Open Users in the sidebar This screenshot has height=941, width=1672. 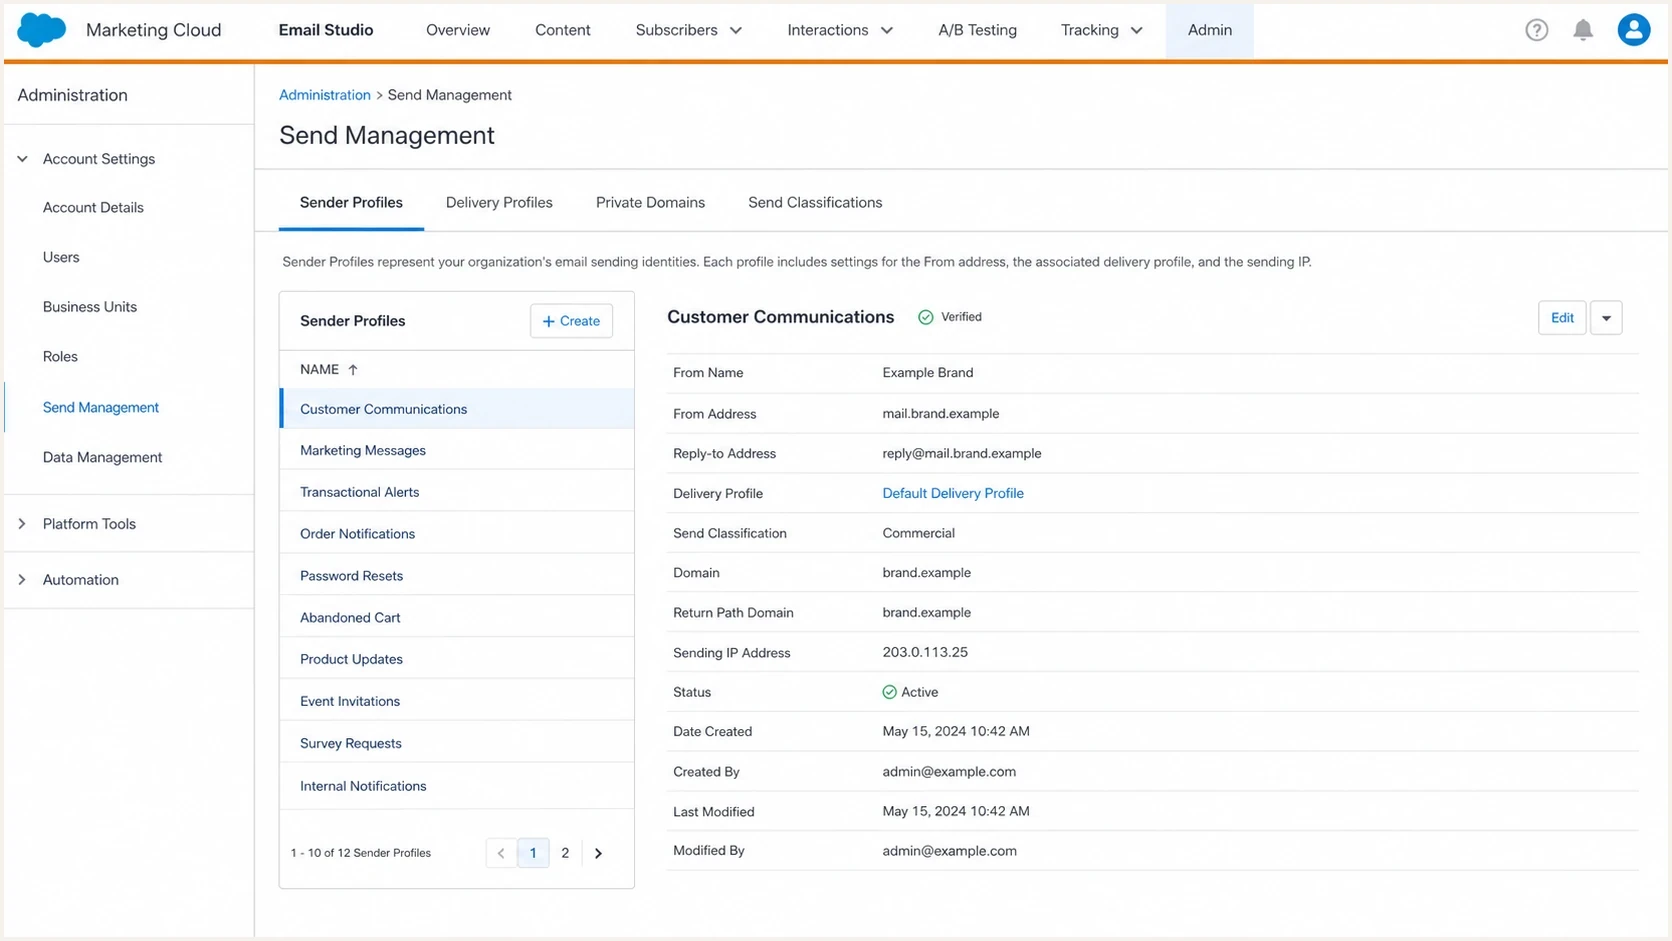point(61,257)
